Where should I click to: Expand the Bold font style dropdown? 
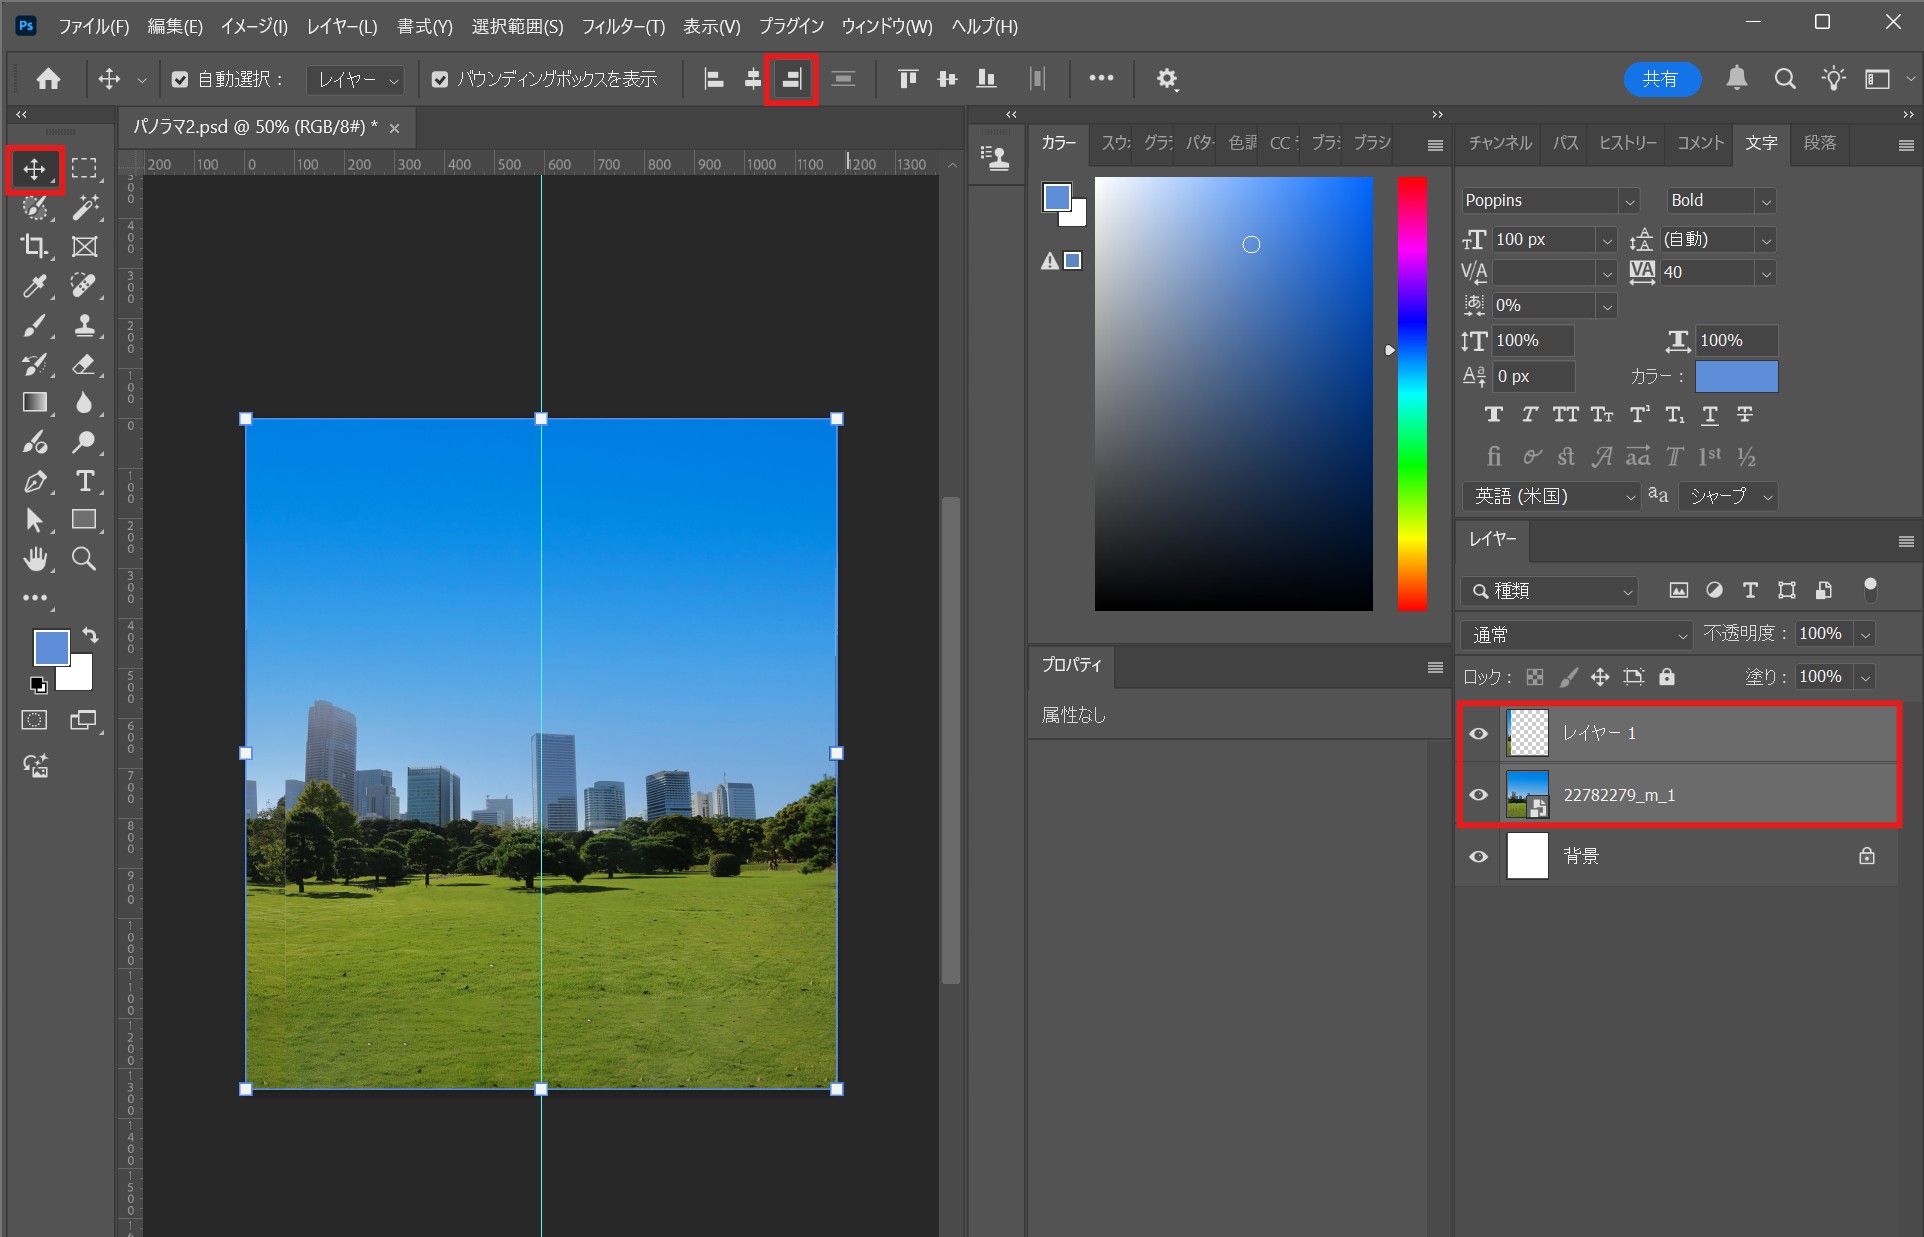(1766, 201)
